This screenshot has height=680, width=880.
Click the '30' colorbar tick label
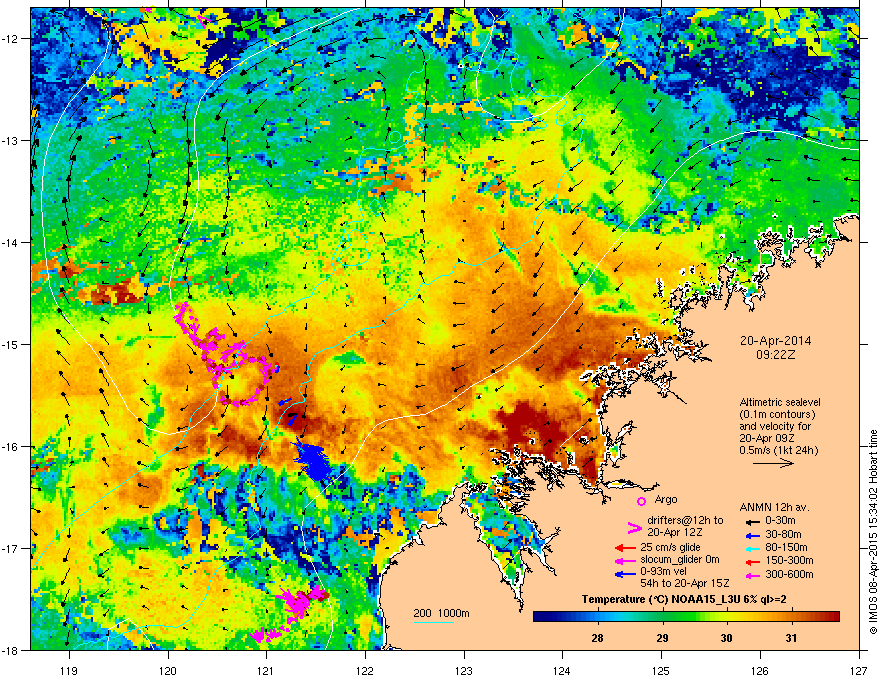pos(727,638)
